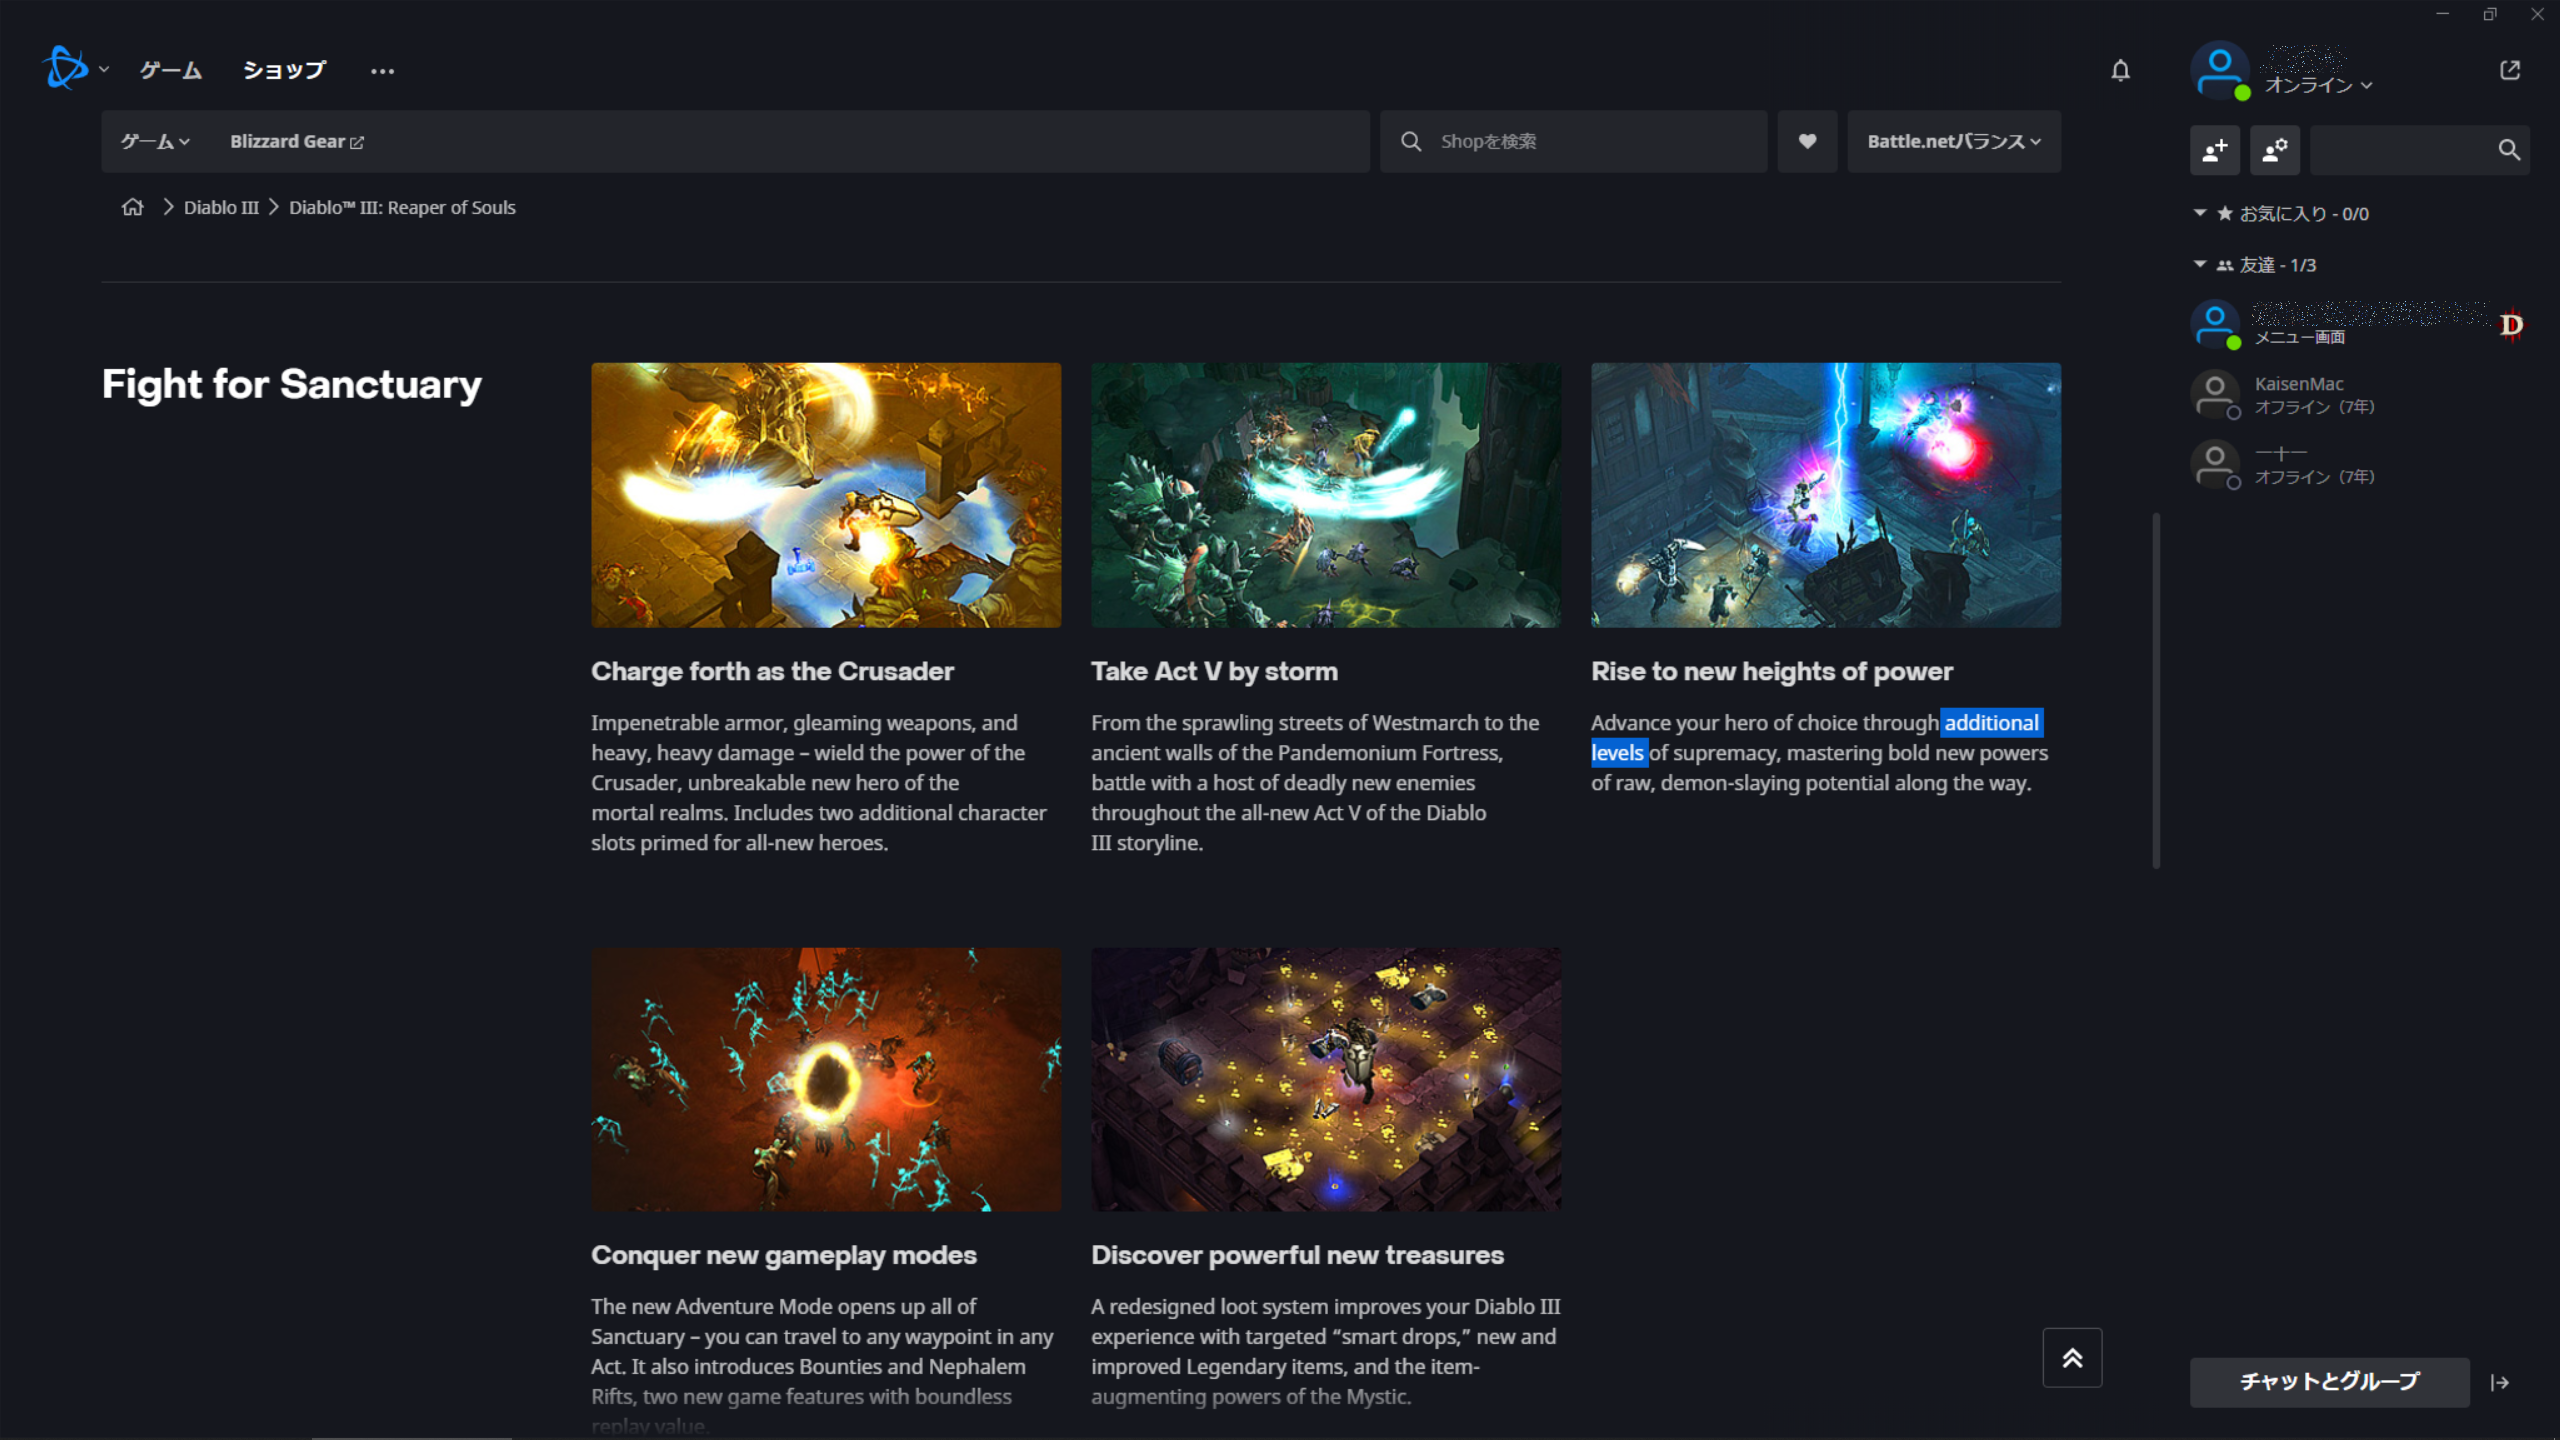Jump back to top with double-chevron button
Image resolution: width=2560 pixels, height=1440 pixels.
[2072, 1357]
